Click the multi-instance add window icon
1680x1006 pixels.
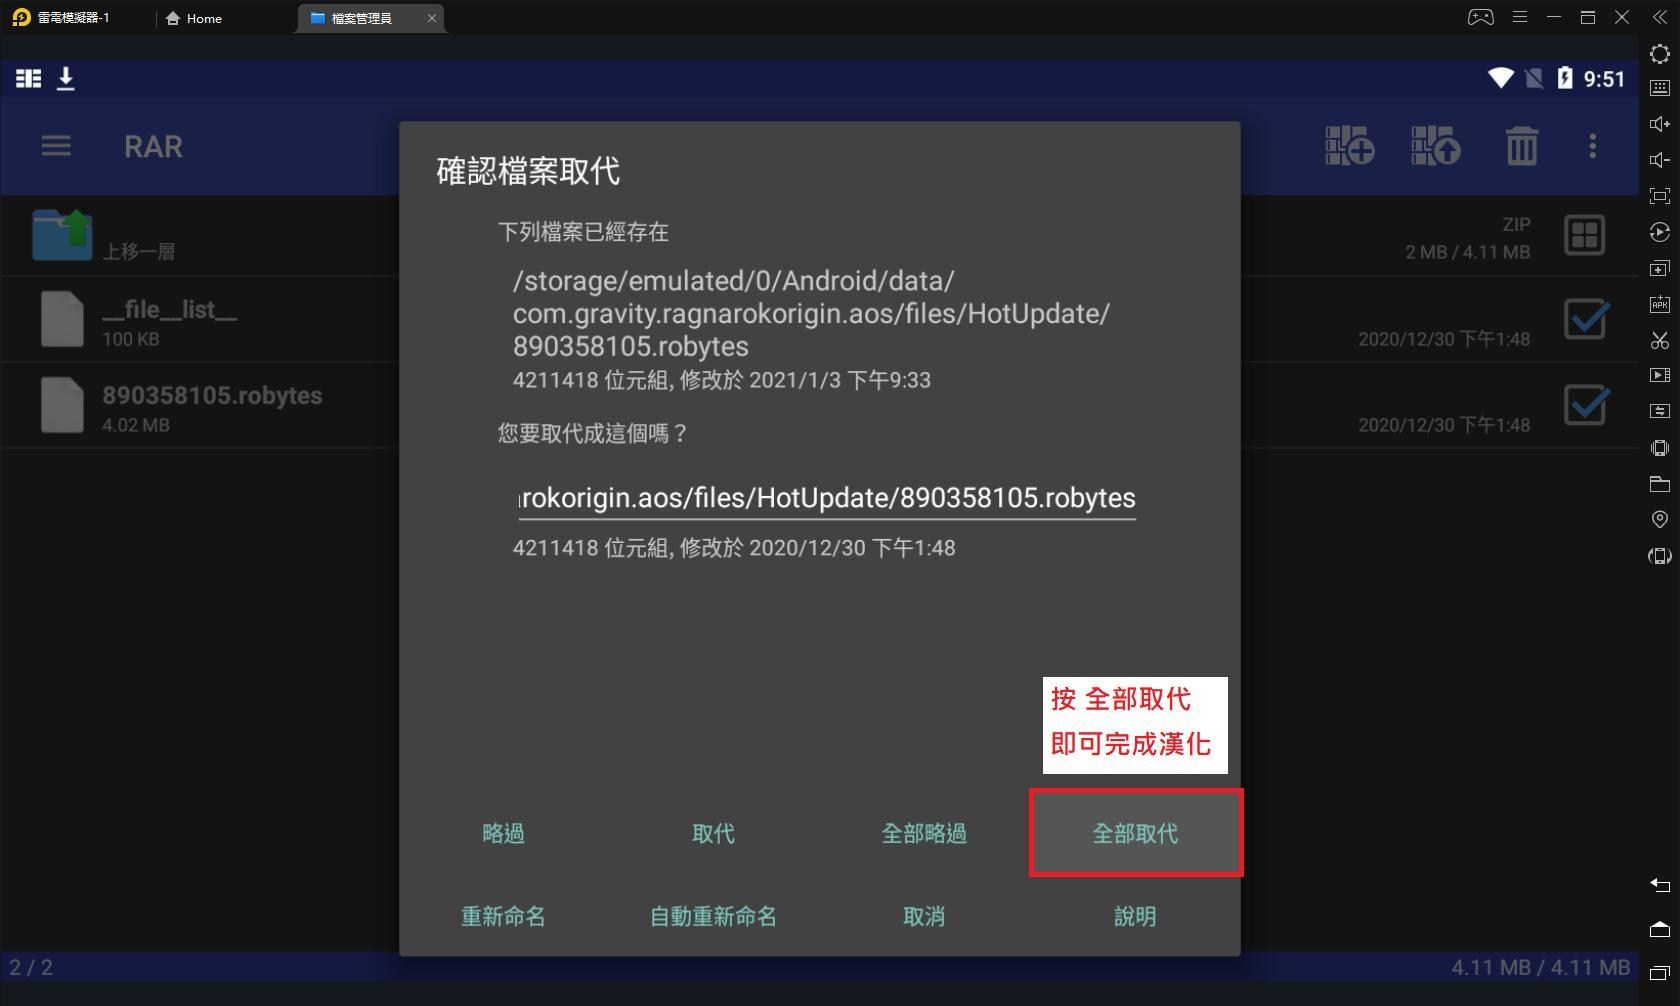coord(1660,268)
